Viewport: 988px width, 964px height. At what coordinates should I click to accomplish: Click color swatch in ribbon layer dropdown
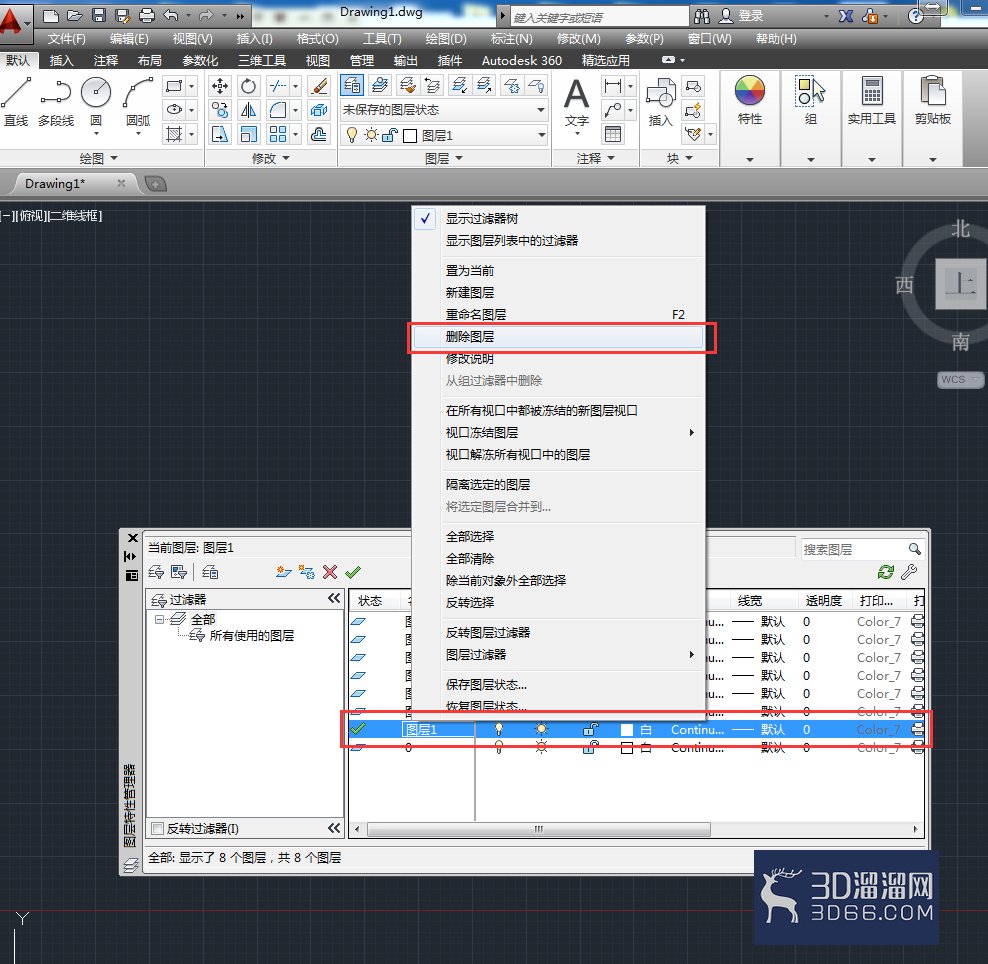pos(410,135)
